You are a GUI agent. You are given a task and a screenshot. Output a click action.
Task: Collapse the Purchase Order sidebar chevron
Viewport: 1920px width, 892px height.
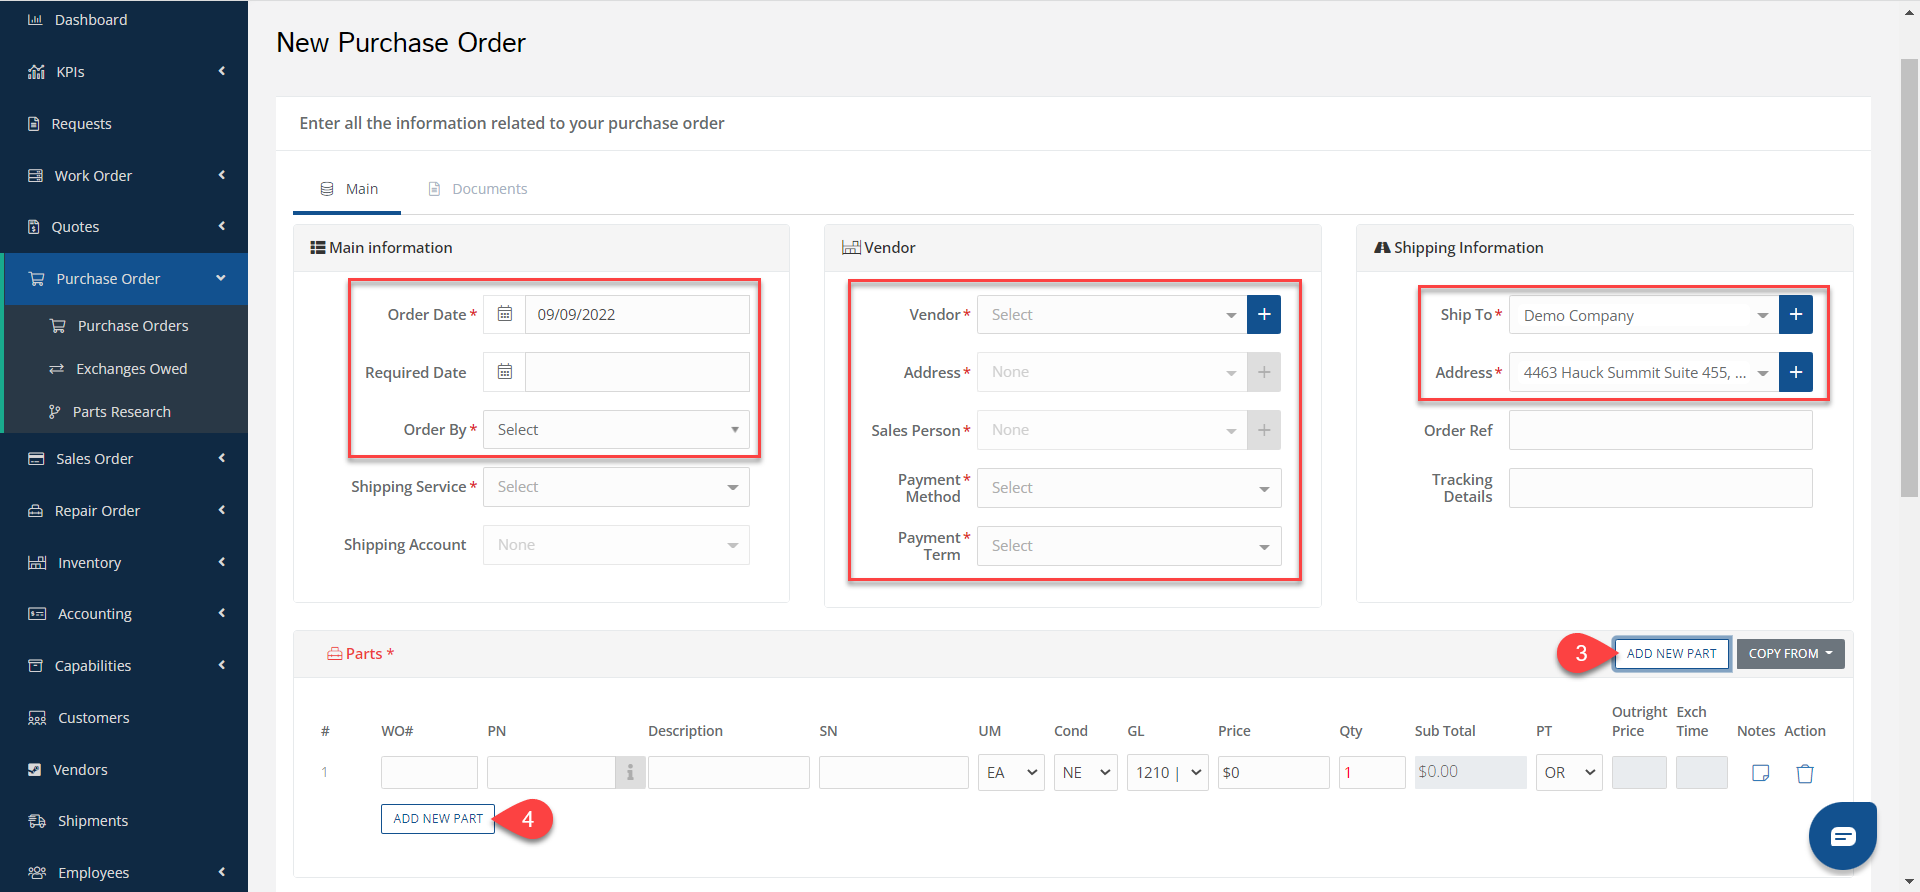[221, 278]
